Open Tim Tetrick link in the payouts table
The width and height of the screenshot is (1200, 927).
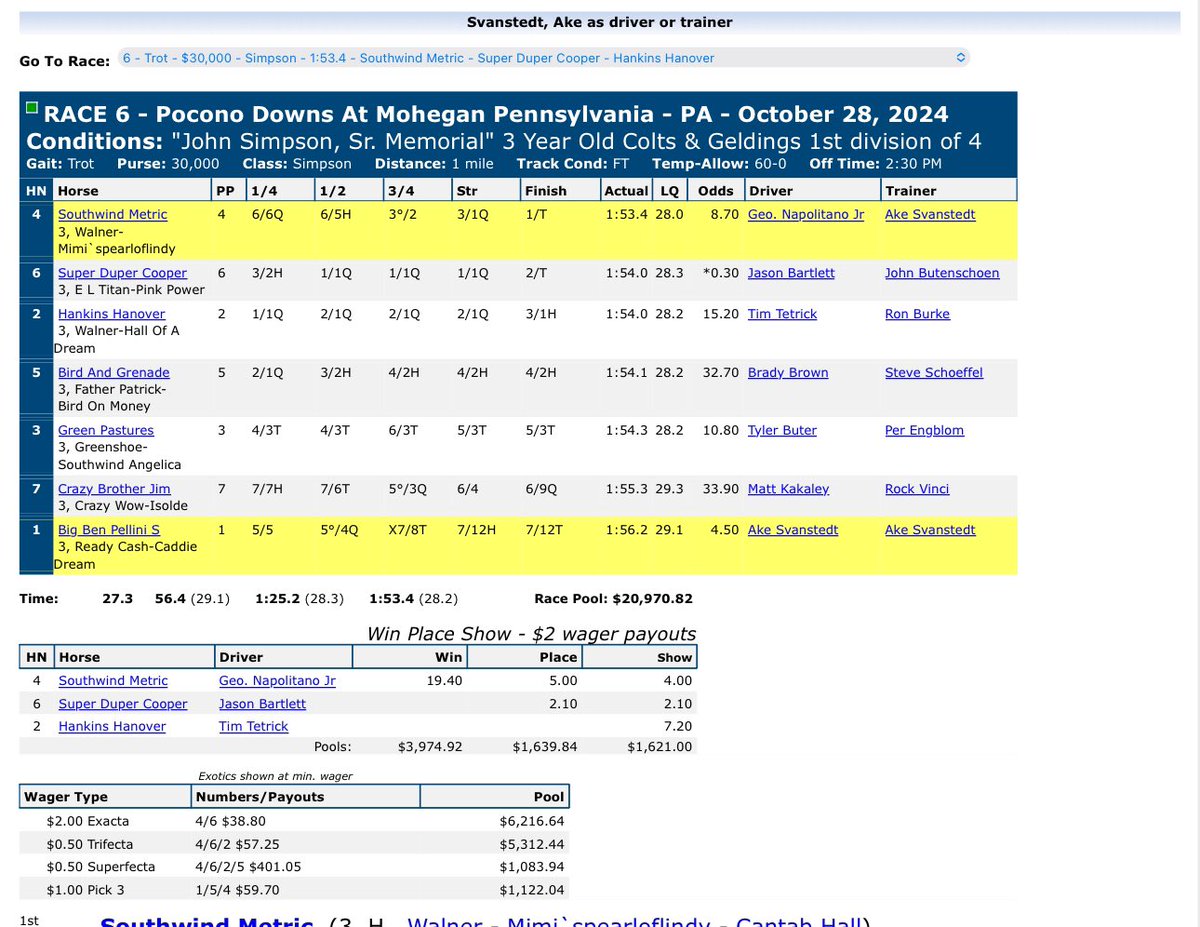point(253,726)
